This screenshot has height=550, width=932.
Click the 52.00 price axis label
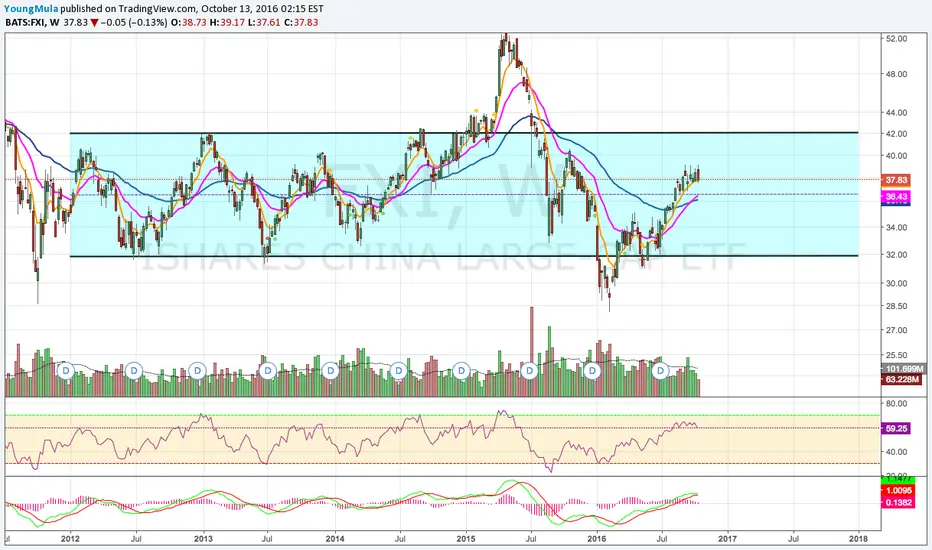(x=896, y=39)
